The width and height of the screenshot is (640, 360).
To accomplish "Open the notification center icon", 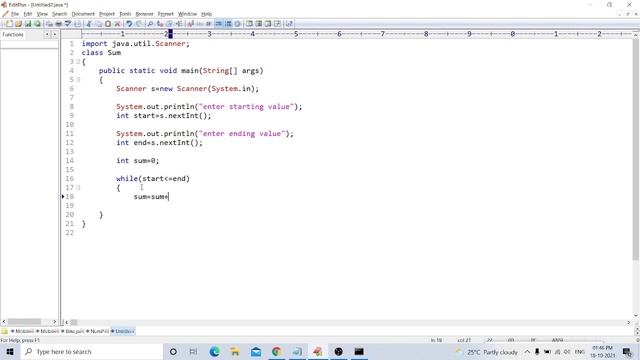I will 627,352.
